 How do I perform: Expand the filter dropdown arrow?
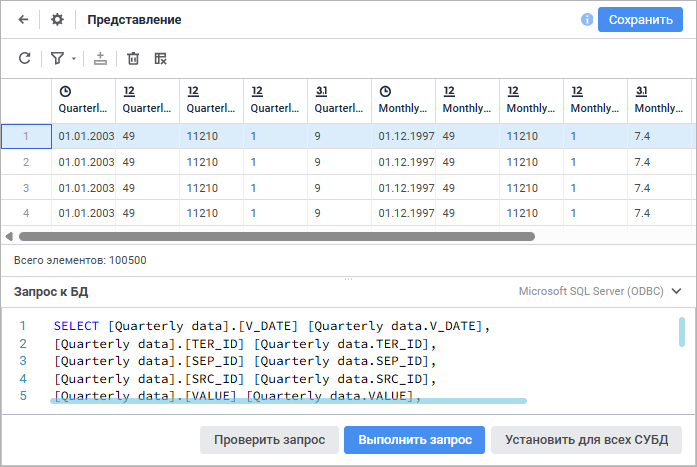coord(74,59)
